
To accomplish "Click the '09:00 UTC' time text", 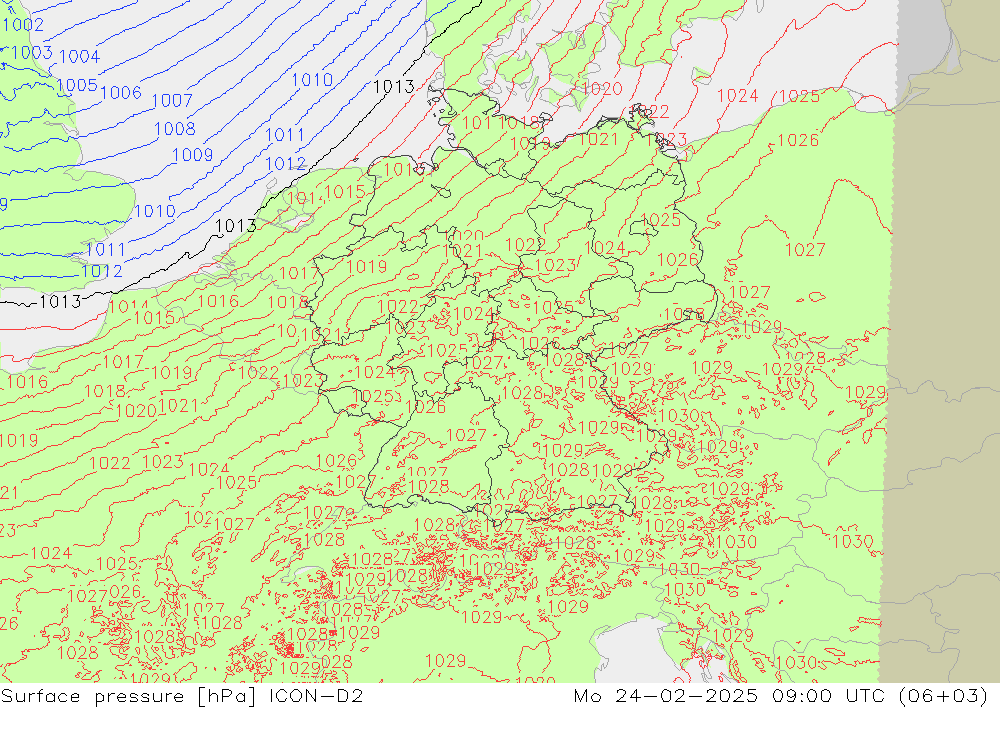I will [828, 695].
